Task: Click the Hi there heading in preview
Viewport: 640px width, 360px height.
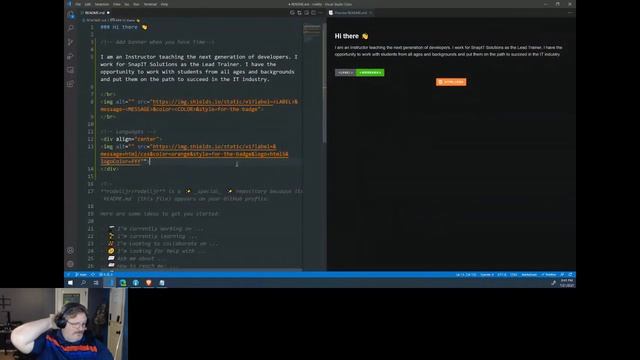Action: pos(351,36)
